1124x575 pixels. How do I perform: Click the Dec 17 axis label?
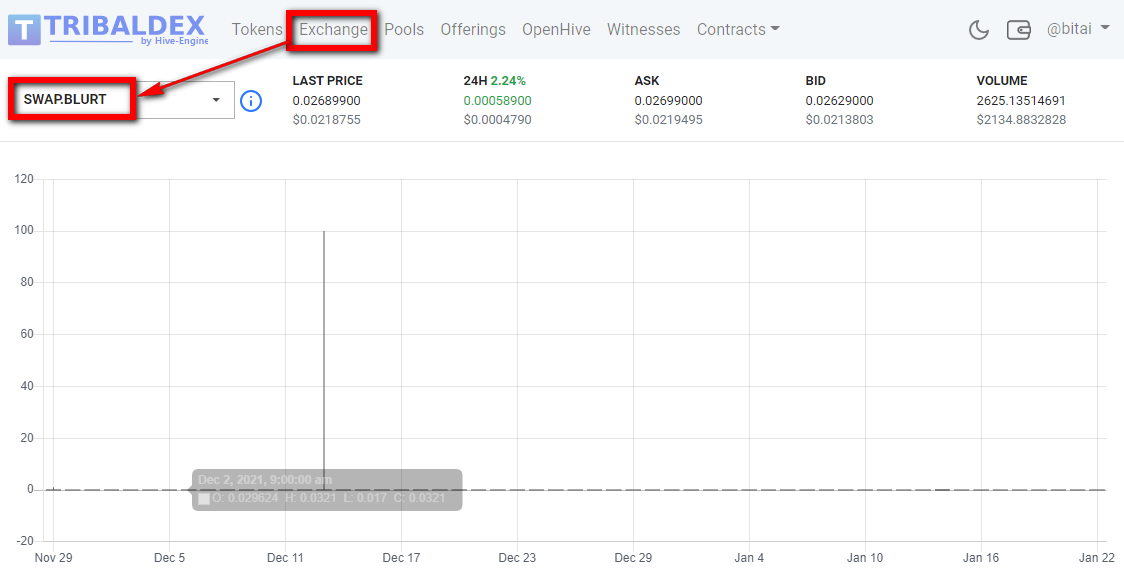click(401, 557)
